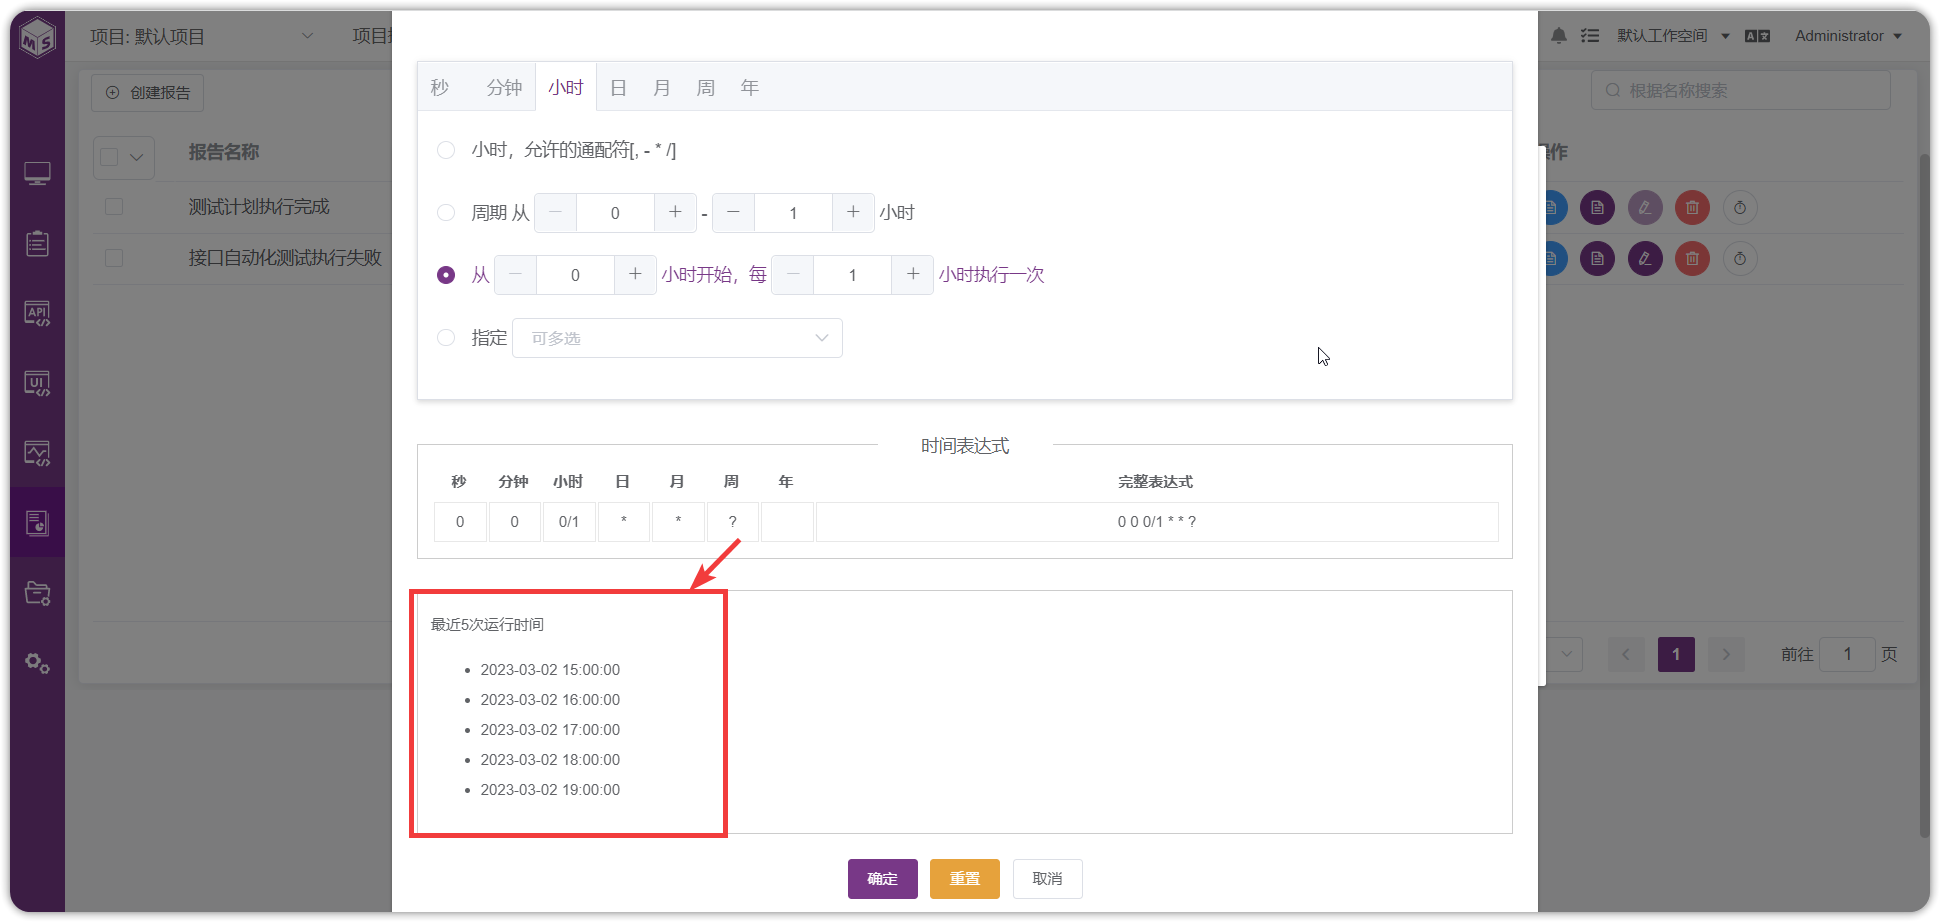Open the report statistics sidebar icon
1940x922 pixels.
38,523
